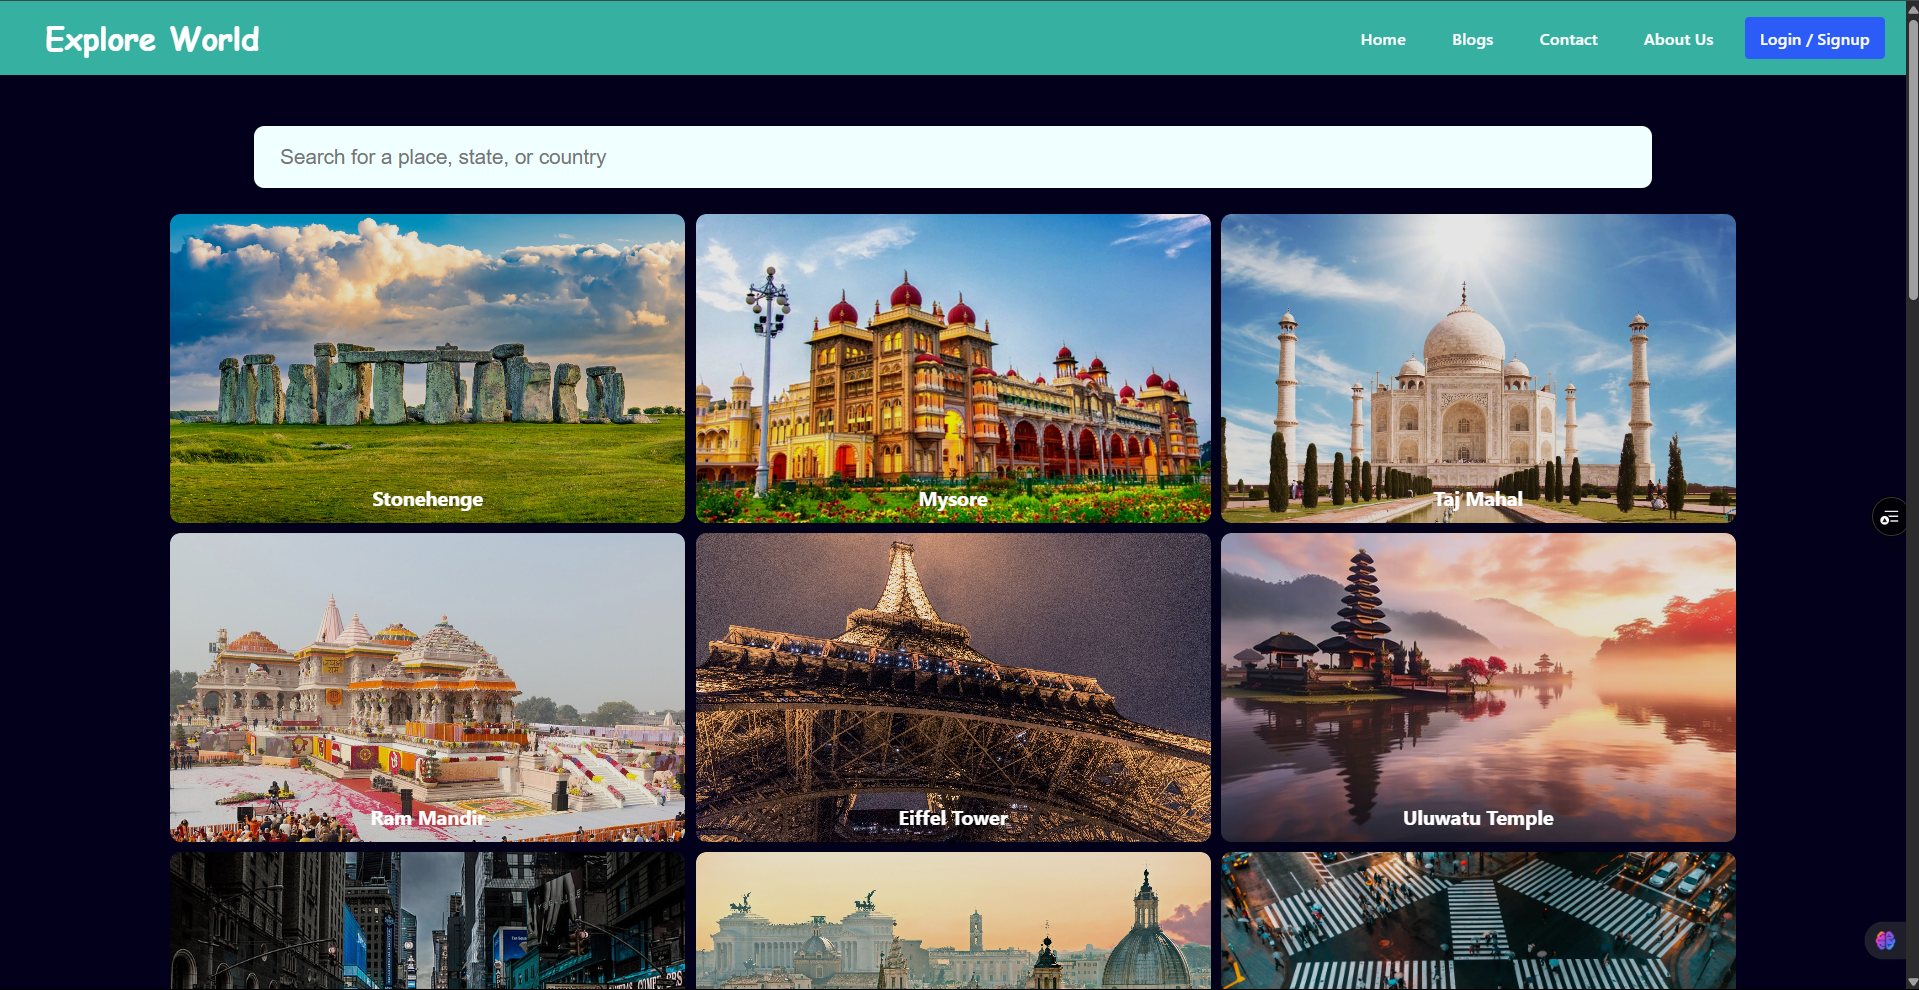Image resolution: width=1919 pixels, height=990 pixels.
Task: Click the scrollbar down arrow
Action: [1912, 982]
